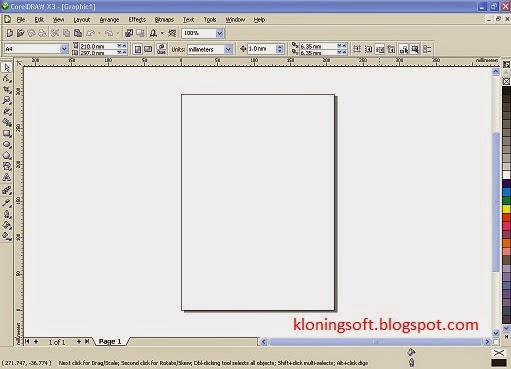
Task: Open the A4 paper type dropdown
Action: click(x=64, y=49)
